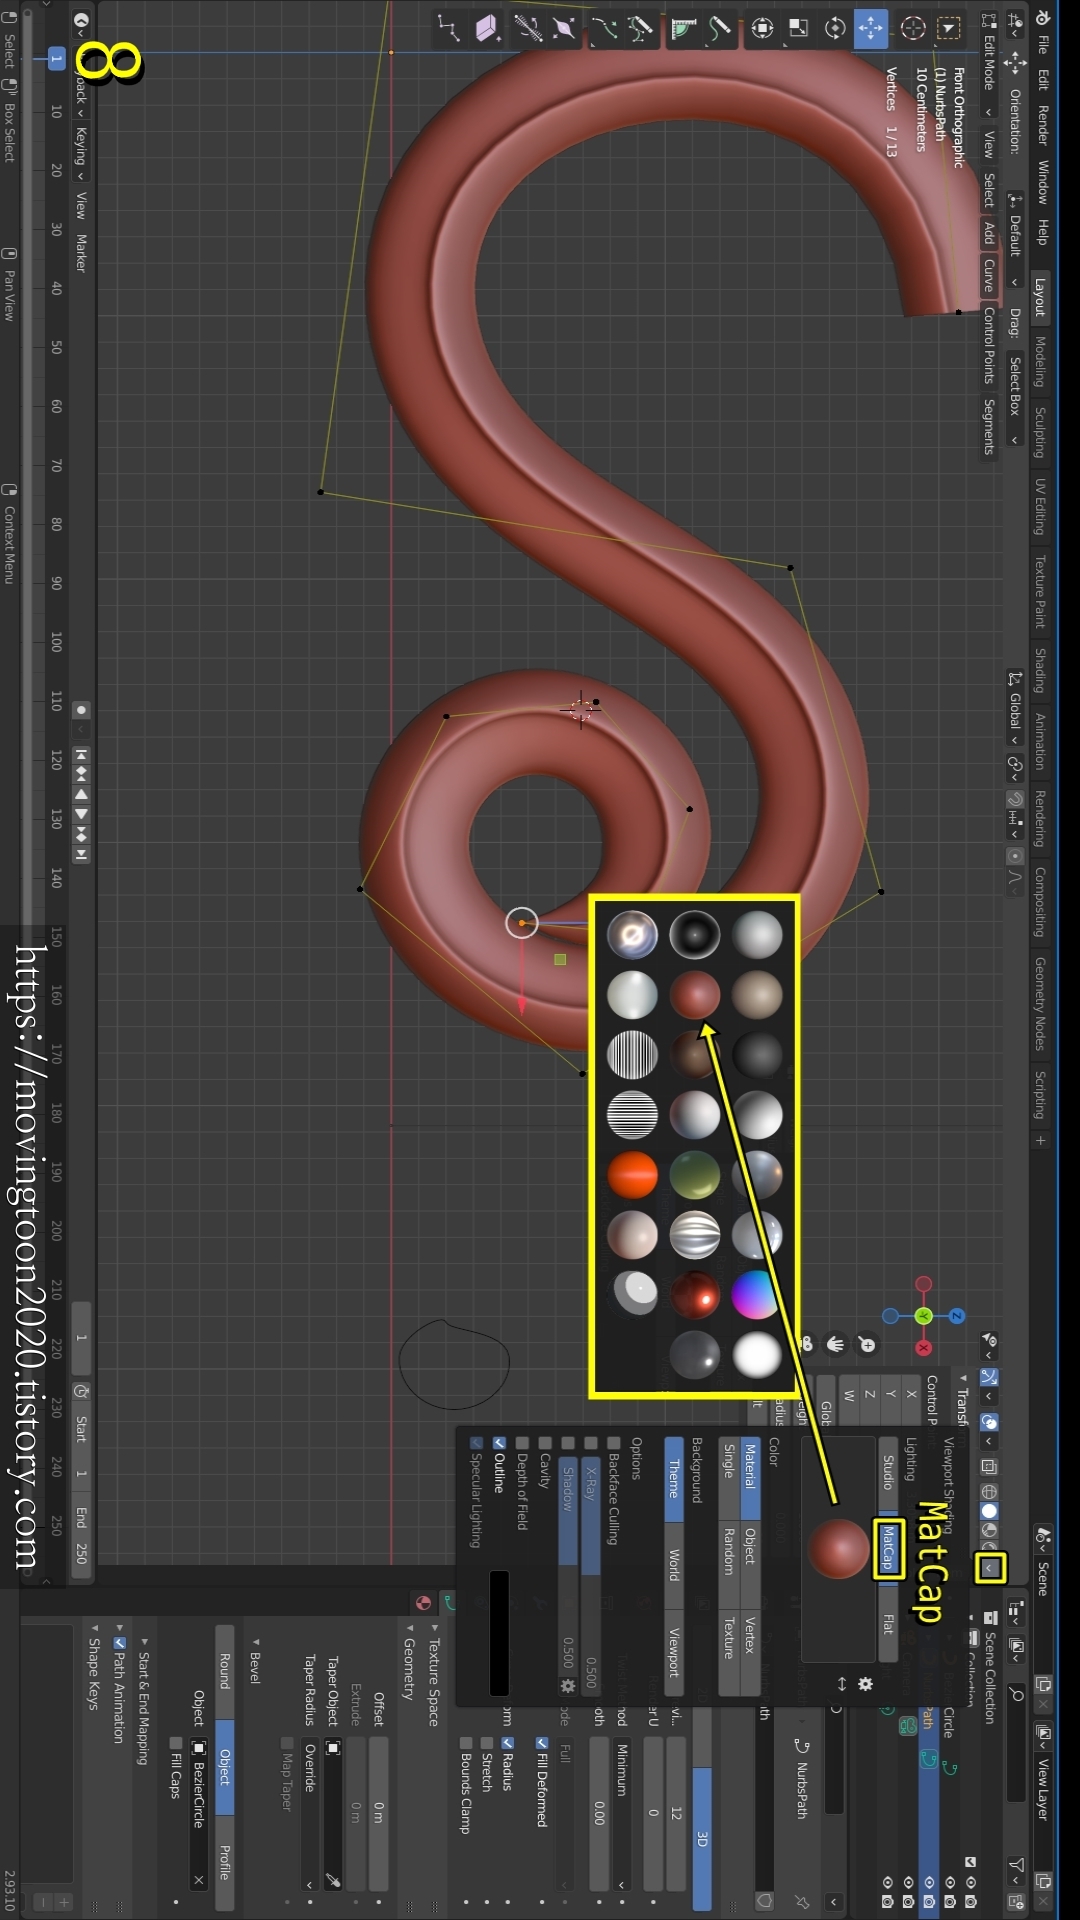Image resolution: width=1080 pixels, height=1920 pixels.
Task: Switch viewport to Solid shading
Action: pyautogui.click(x=989, y=1511)
